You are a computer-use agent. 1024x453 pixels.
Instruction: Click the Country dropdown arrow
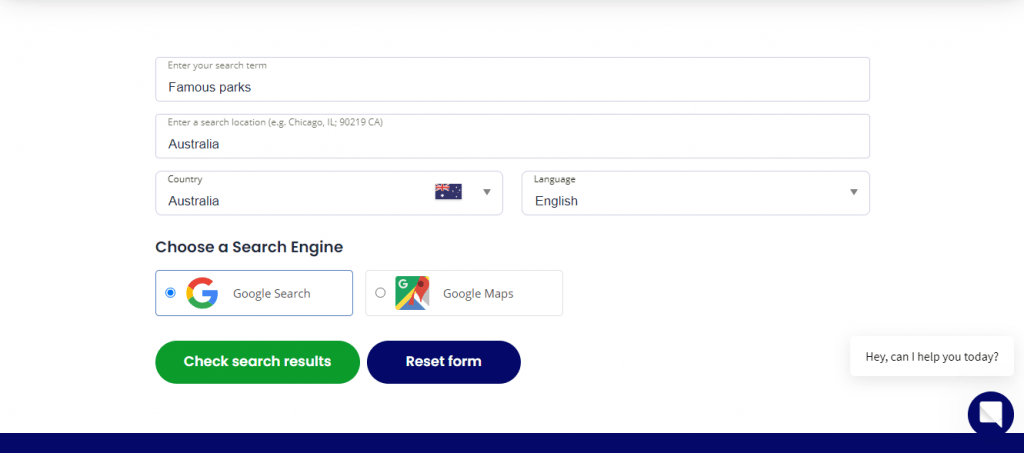pyautogui.click(x=487, y=192)
